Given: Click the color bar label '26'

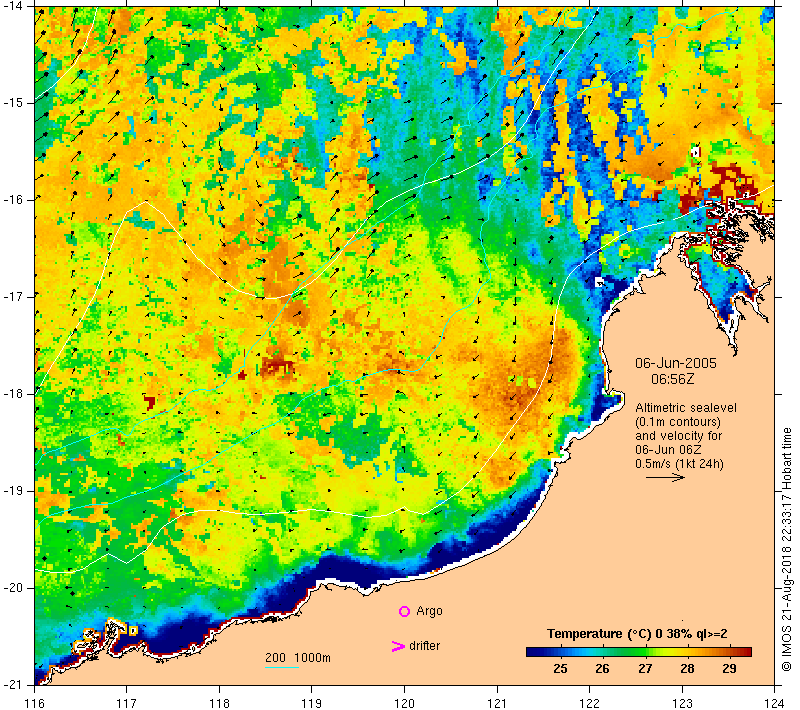Looking at the screenshot, I should [602, 669].
